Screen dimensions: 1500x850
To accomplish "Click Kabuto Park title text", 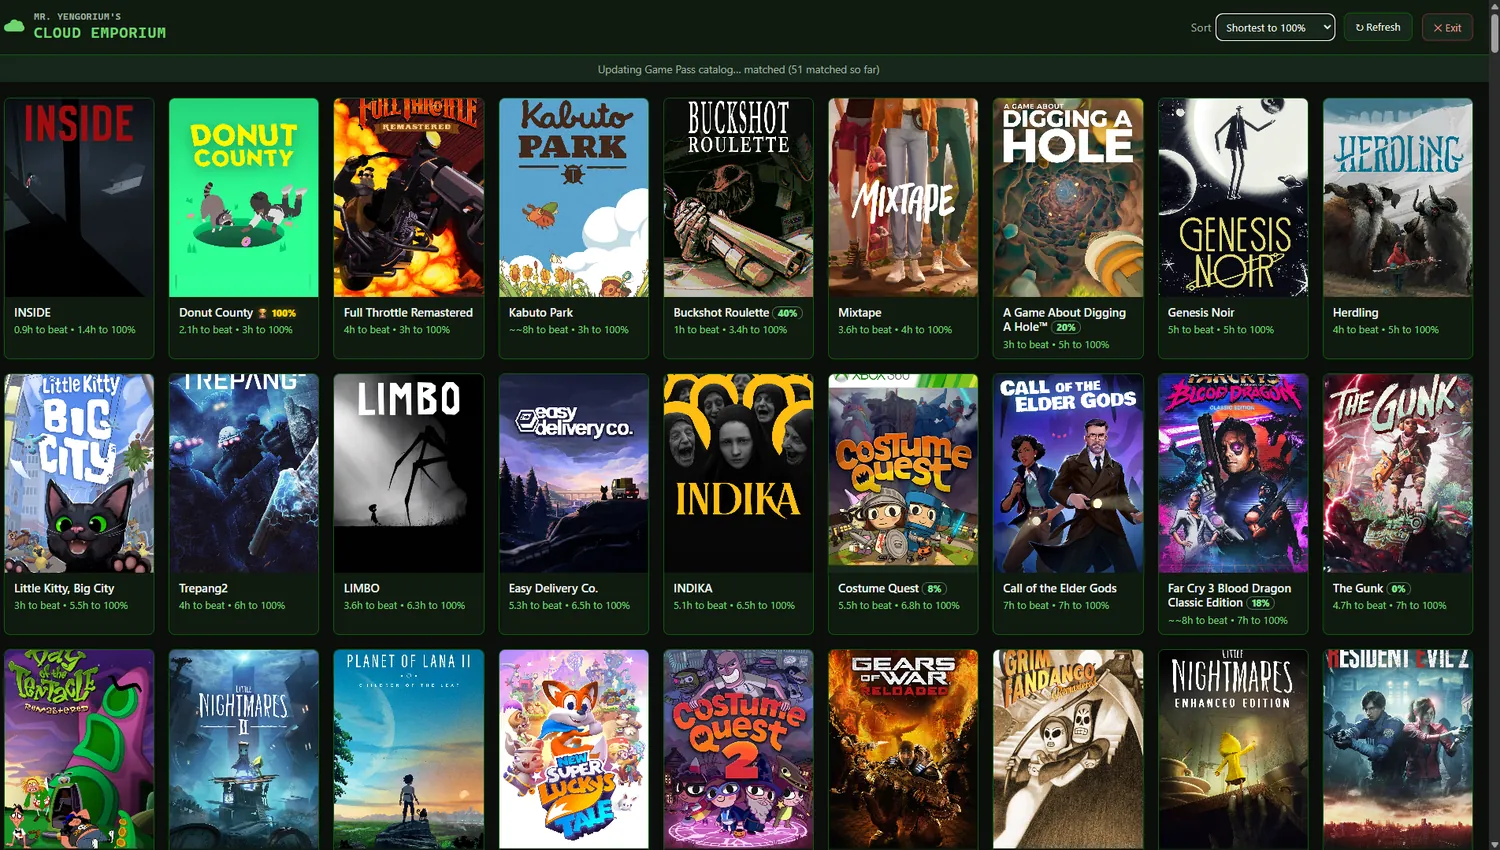I will pyautogui.click(x=541, y=313).
